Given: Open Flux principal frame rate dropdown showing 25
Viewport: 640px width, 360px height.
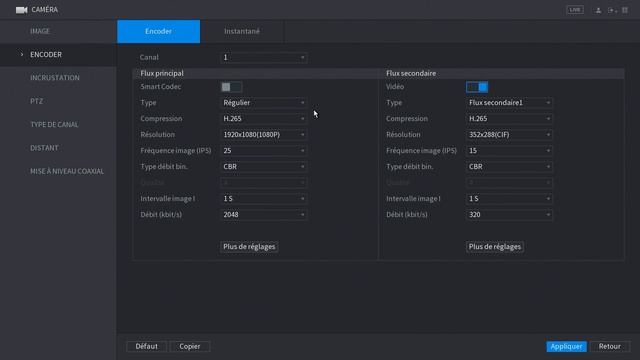Looking at the screenshot, I should coord(264,151).
